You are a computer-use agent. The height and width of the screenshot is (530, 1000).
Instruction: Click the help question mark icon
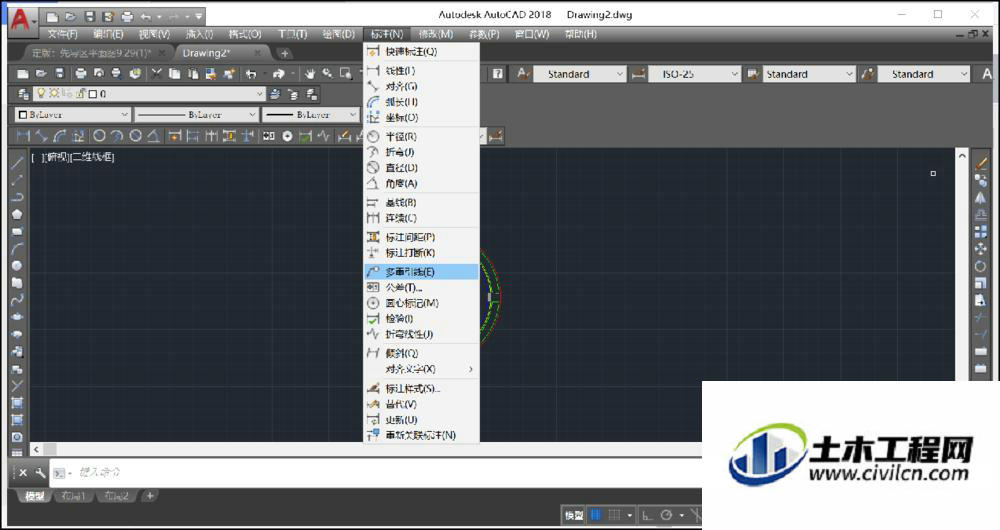point(498,74)
